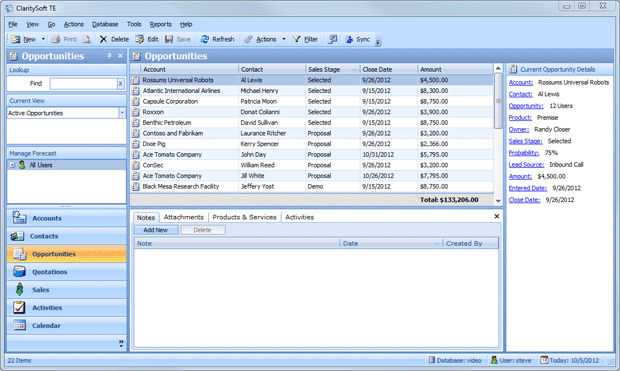The height and width of the screenshot is (371, 620).
Task: Pin the Opportunities side panel
Action: 110,56
